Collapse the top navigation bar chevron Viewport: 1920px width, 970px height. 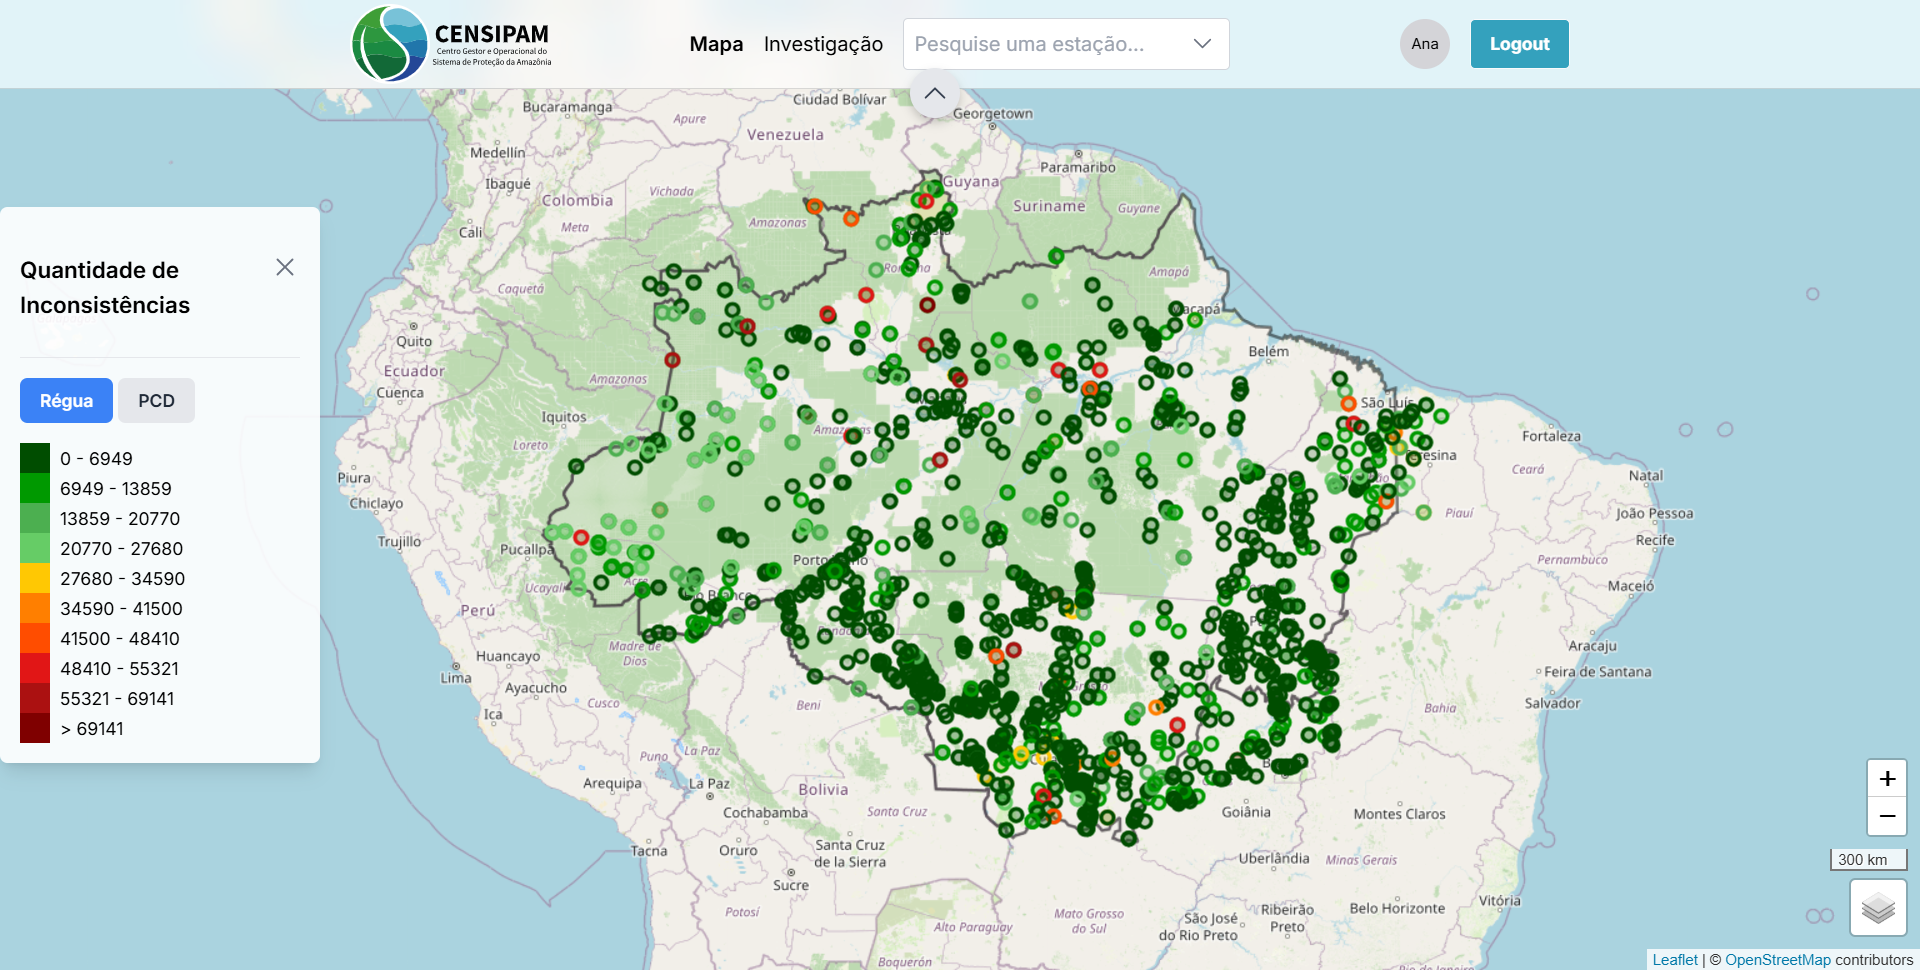934,93
